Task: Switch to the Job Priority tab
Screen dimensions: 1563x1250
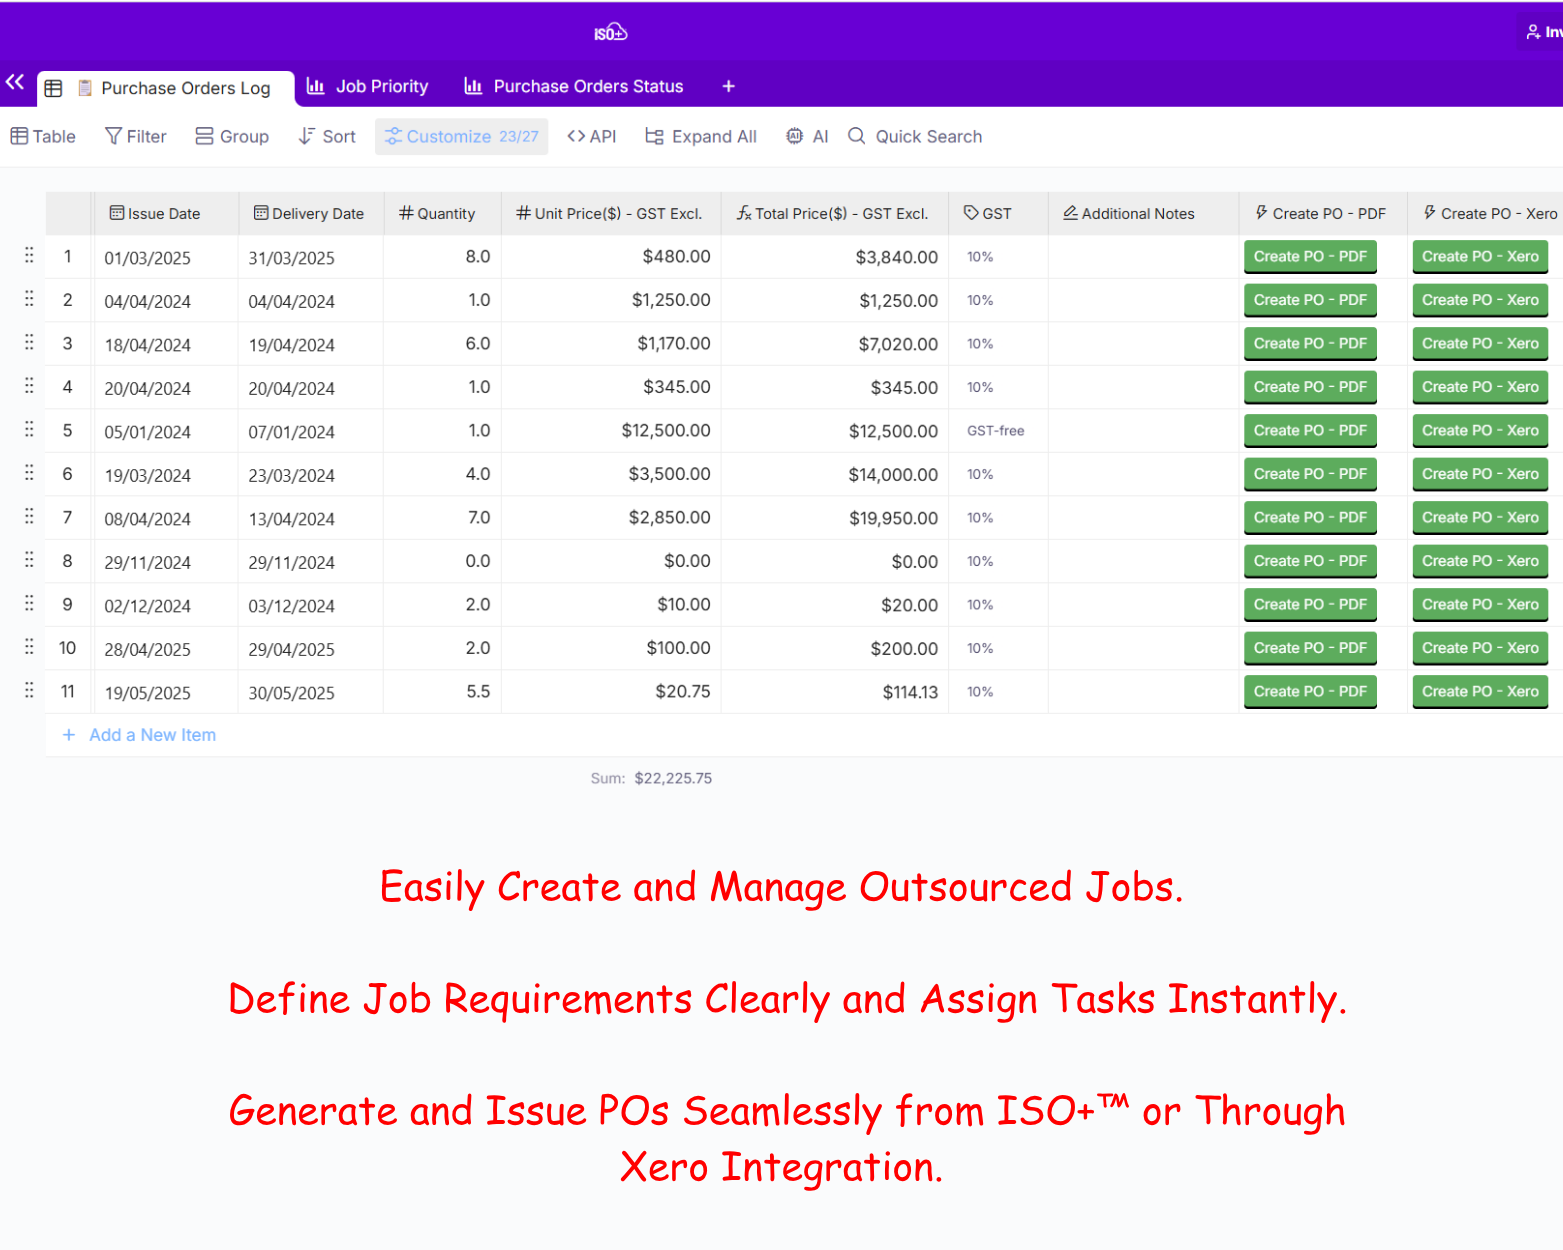Action: point(367,87)
